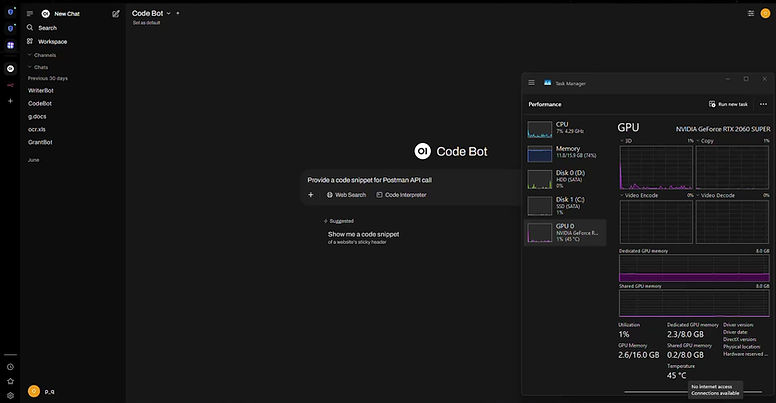Click the Set as default link
The width and height of the screenshot is (776, 403).
pyautogui.click(x=146, y=23)
